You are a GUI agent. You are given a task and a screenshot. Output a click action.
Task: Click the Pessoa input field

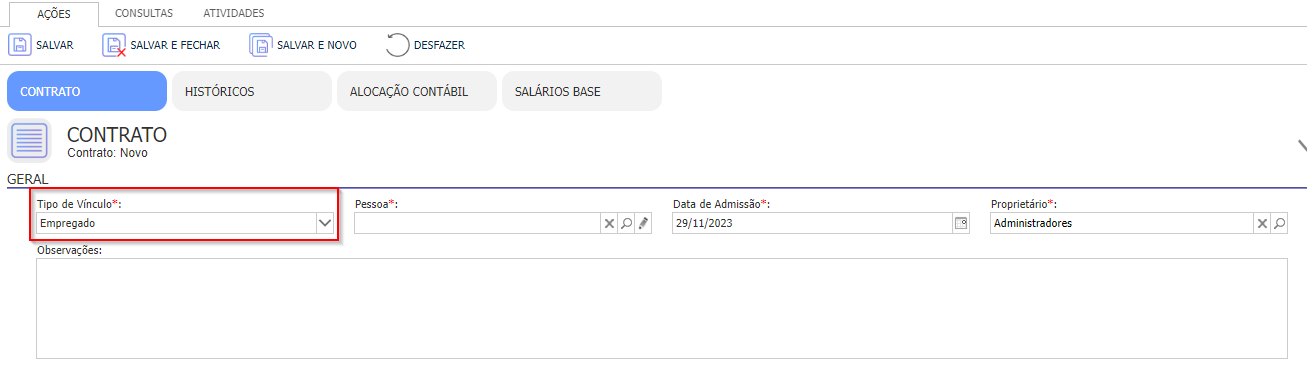(477, 224)
